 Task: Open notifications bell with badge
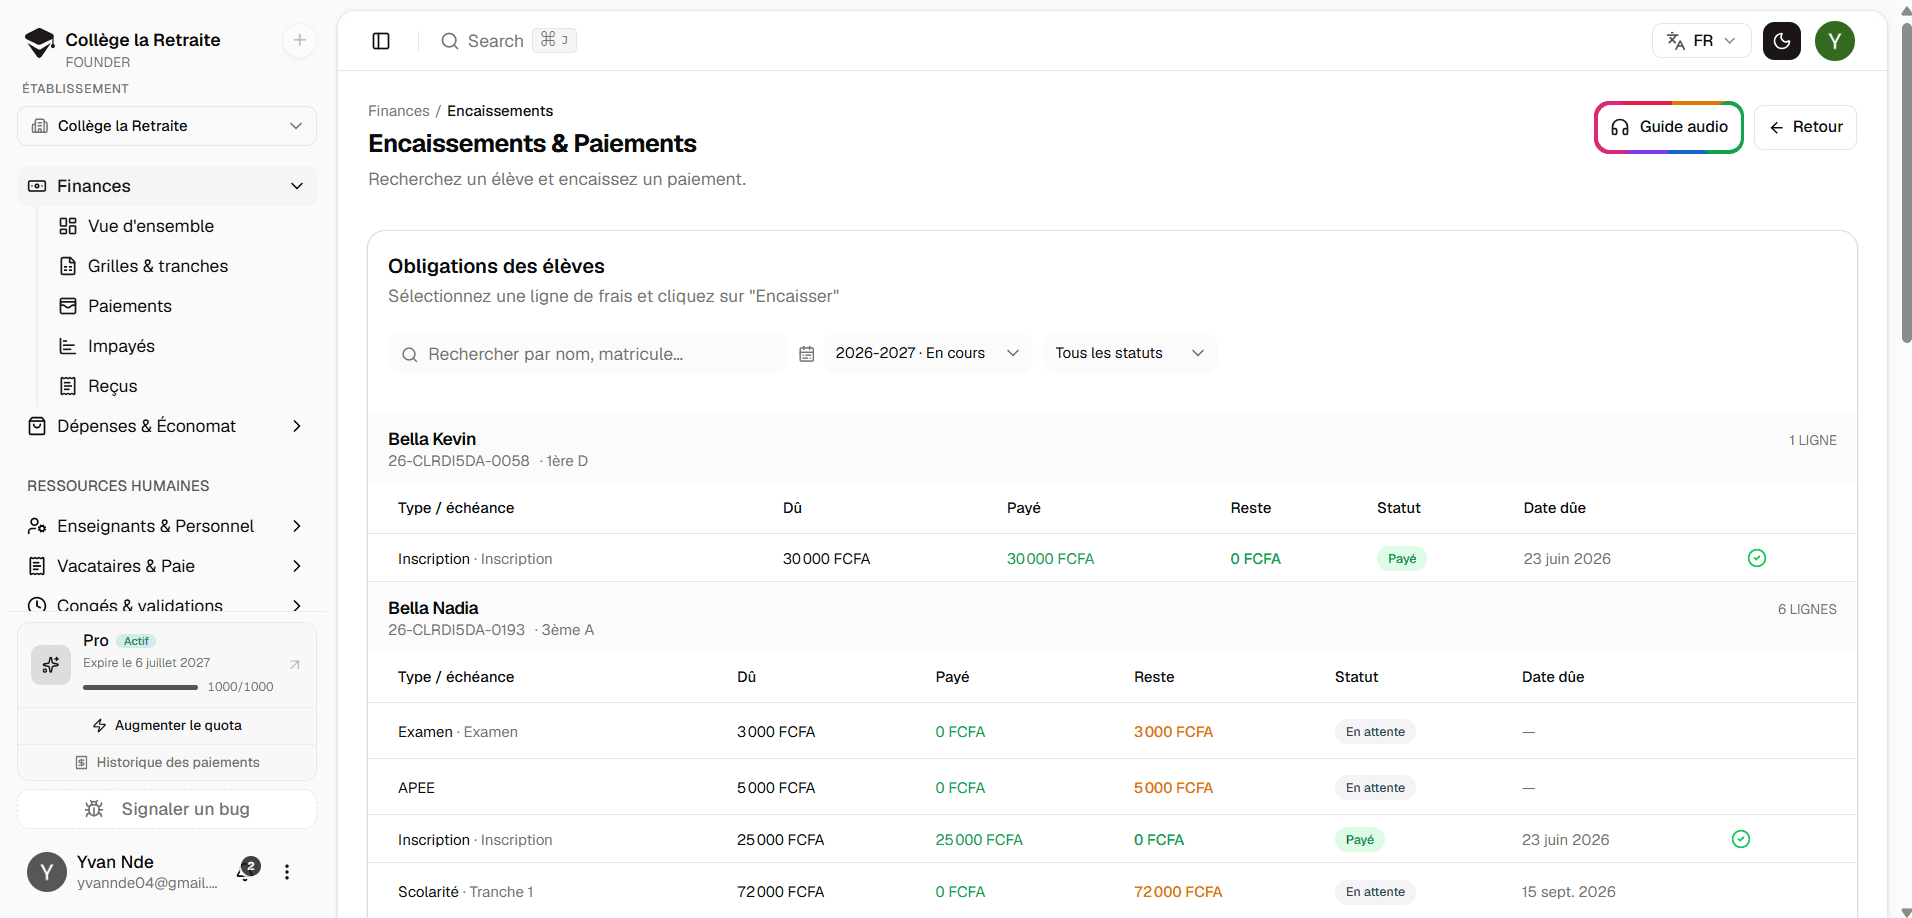[246, 871]
